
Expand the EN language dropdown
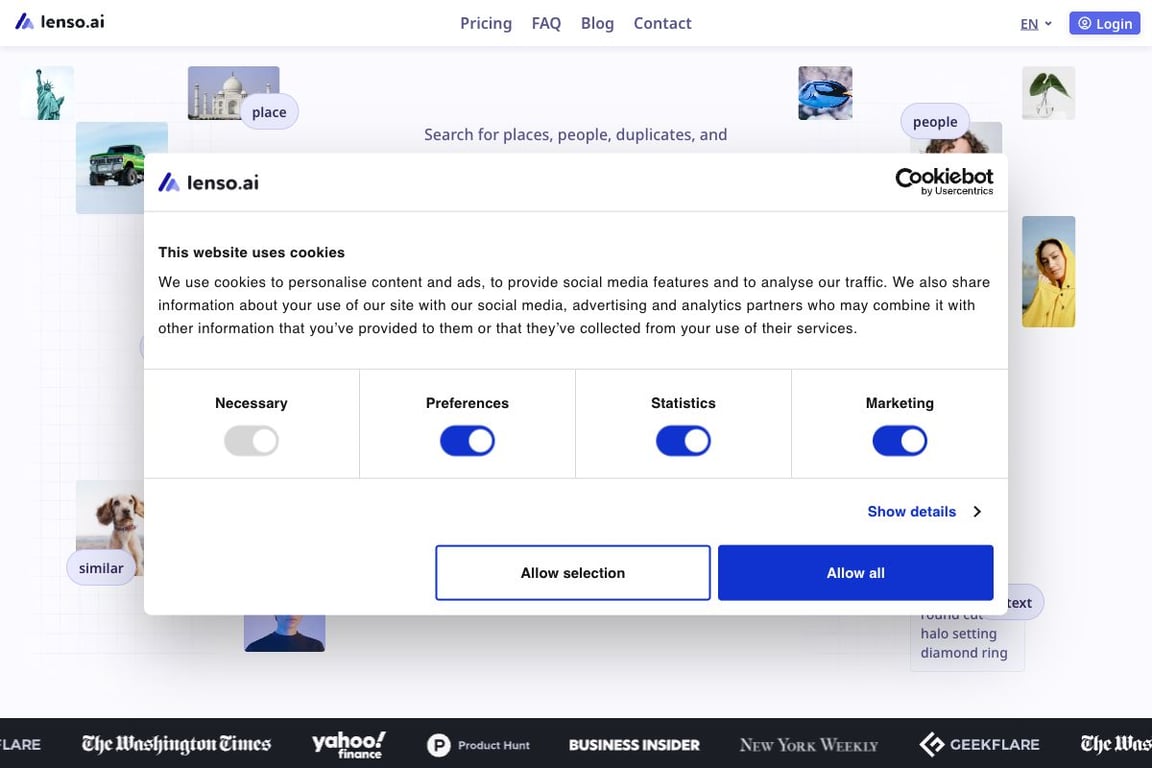(1036, 24)
